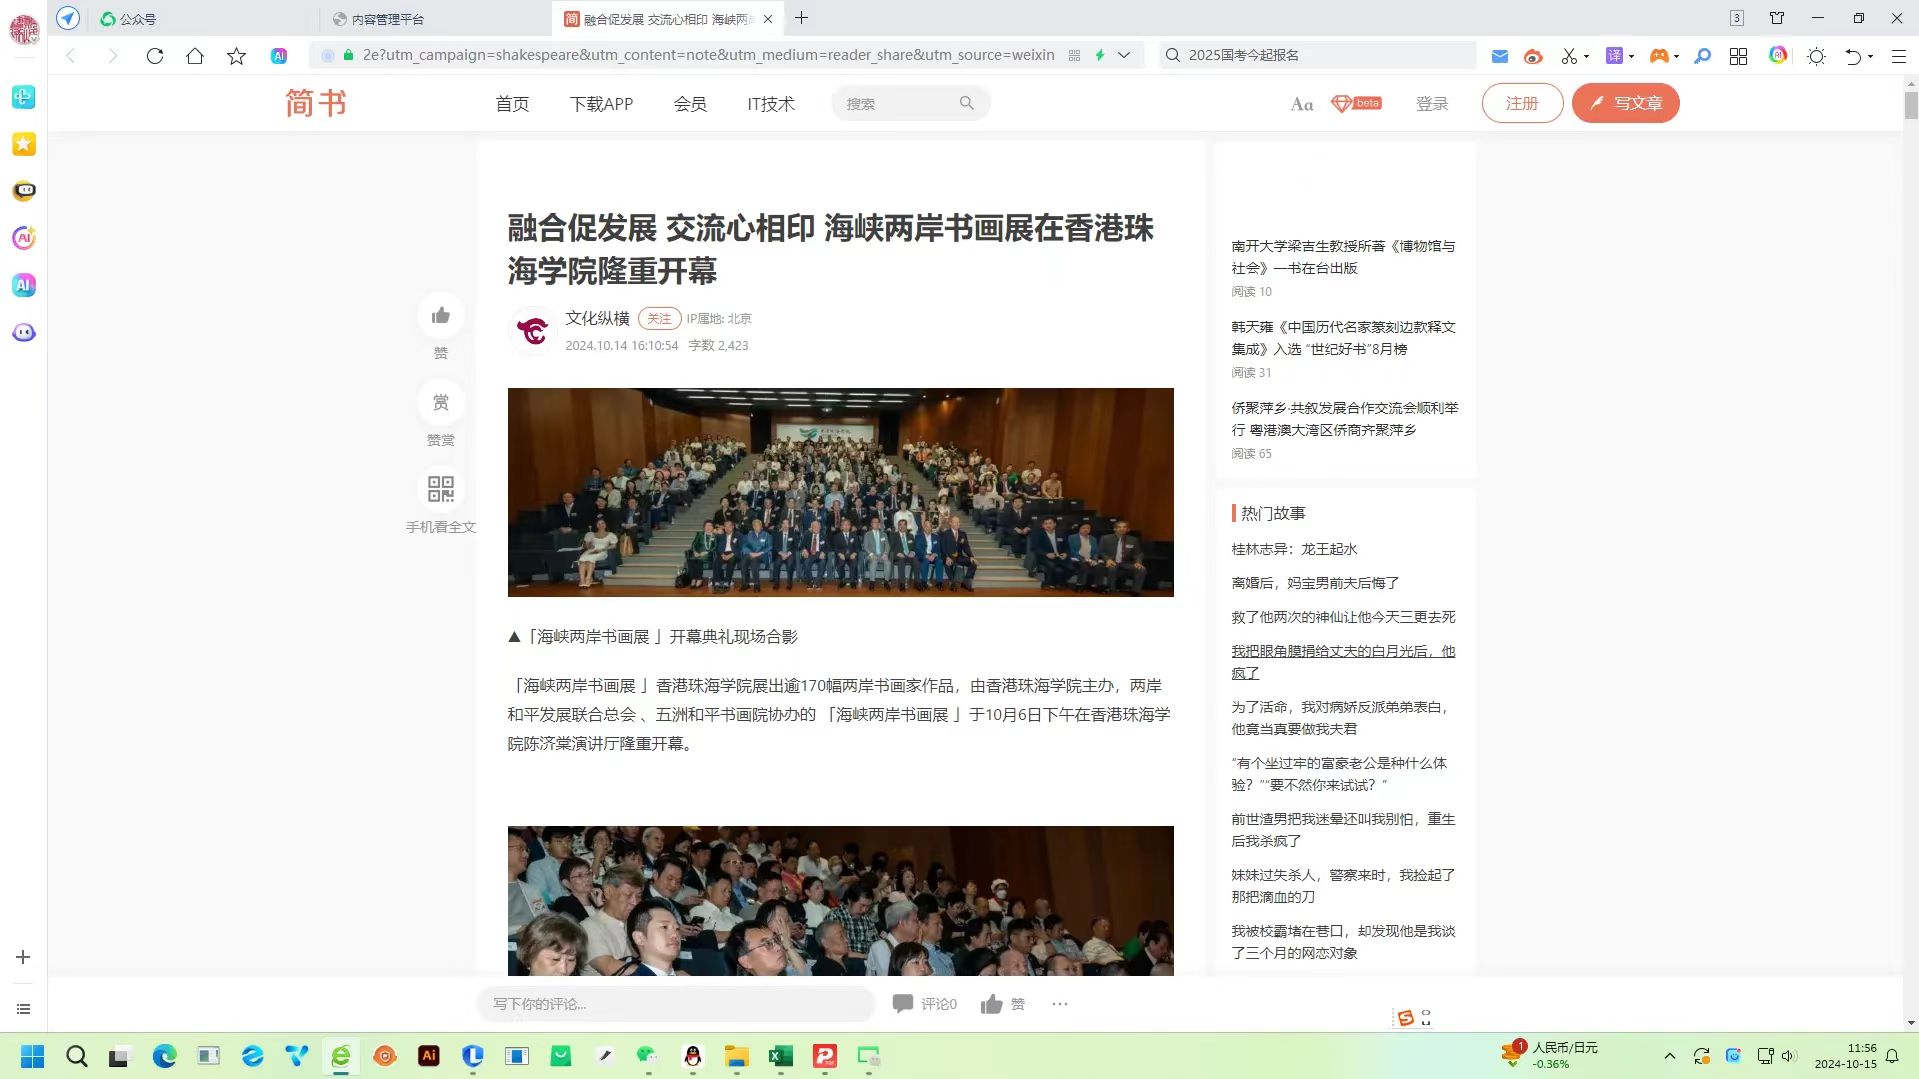Click the browser refresh icon
Image resolution: width=1919 pixels, height=1079 pixels.
coord(154,56)
